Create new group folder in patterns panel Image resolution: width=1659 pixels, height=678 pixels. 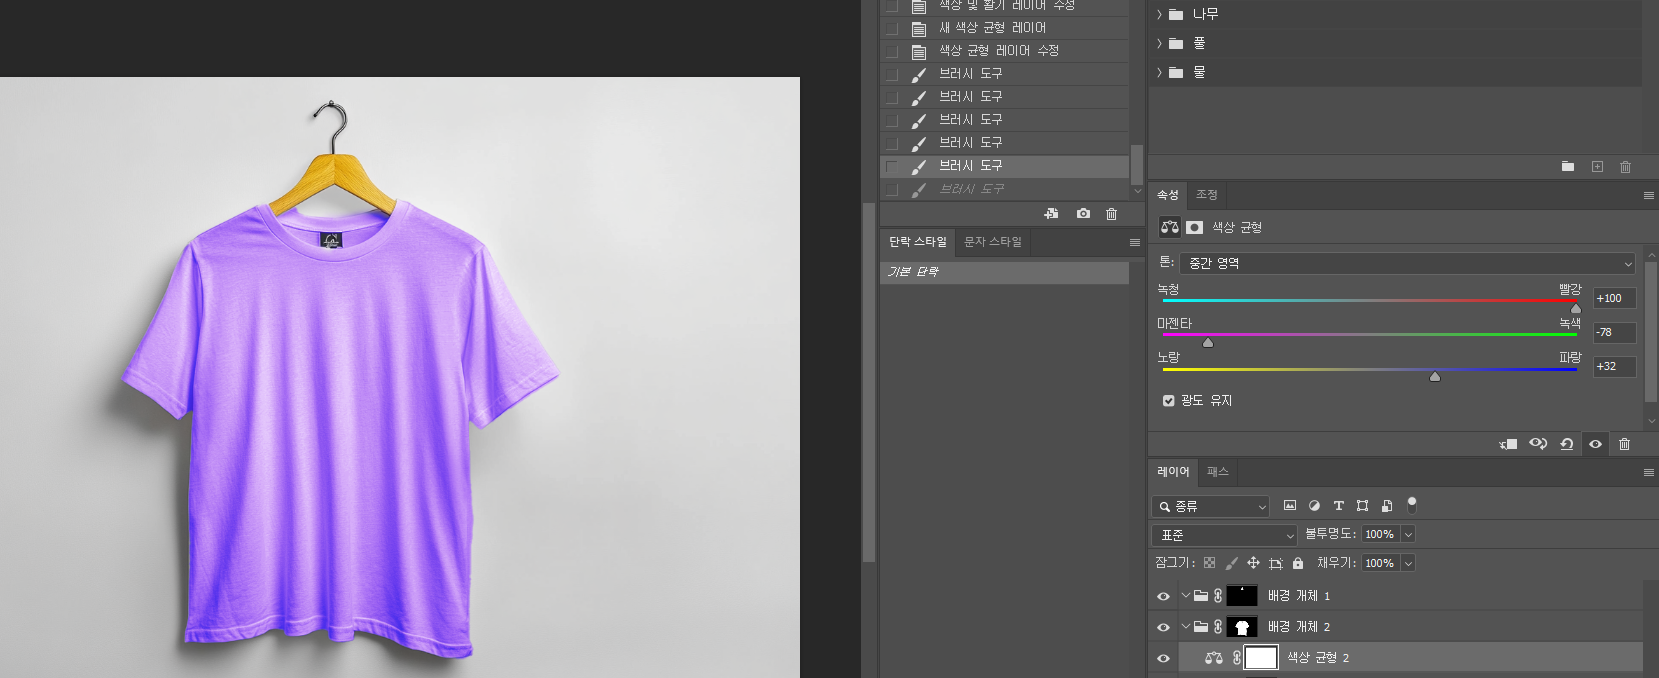1568,166
